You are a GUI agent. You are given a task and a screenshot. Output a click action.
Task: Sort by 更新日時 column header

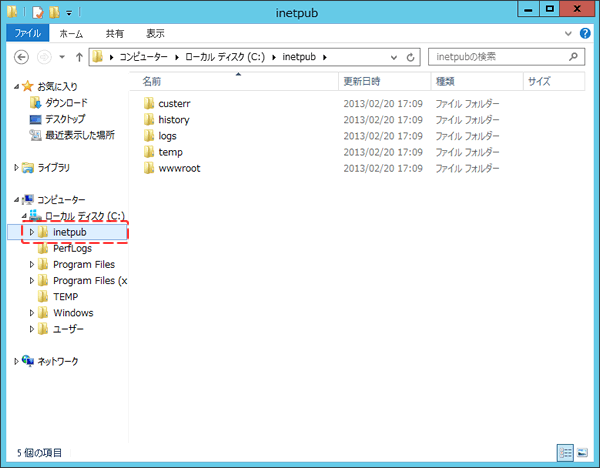385,81
